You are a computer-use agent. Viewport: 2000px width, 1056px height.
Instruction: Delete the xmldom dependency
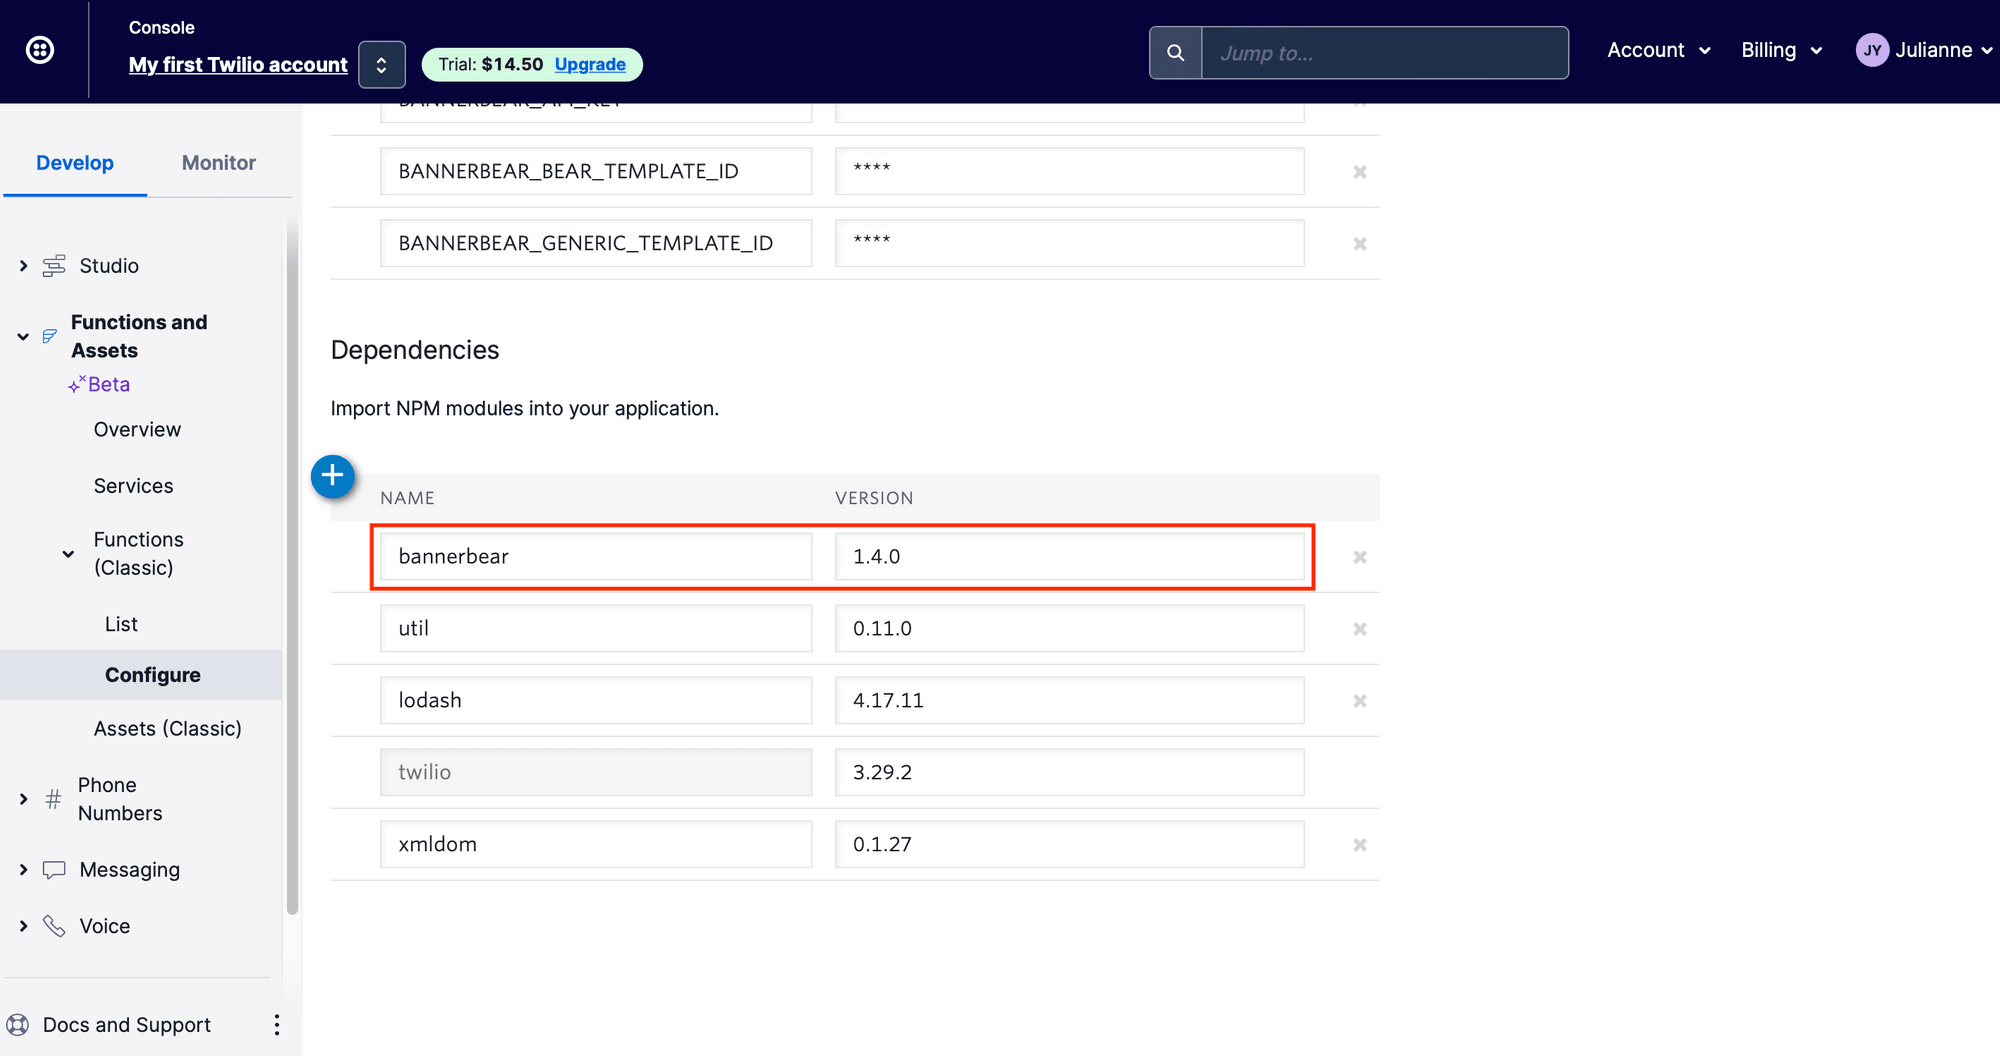point(1360,845)
